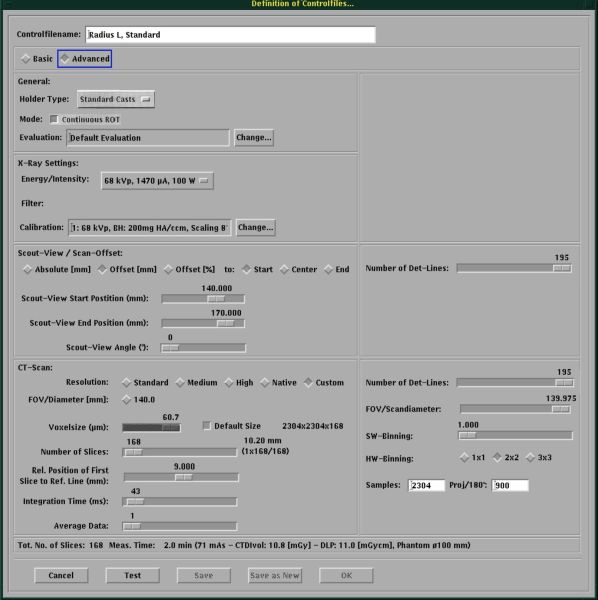Click the 10.20 mm slice length text
The image size is (598, 600).
click(262, 440)
